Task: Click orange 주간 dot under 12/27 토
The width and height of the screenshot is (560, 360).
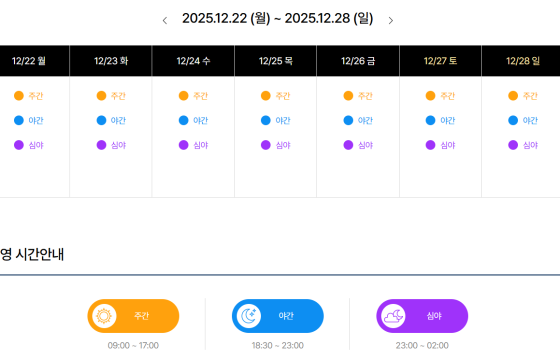Action: [430, 96]
